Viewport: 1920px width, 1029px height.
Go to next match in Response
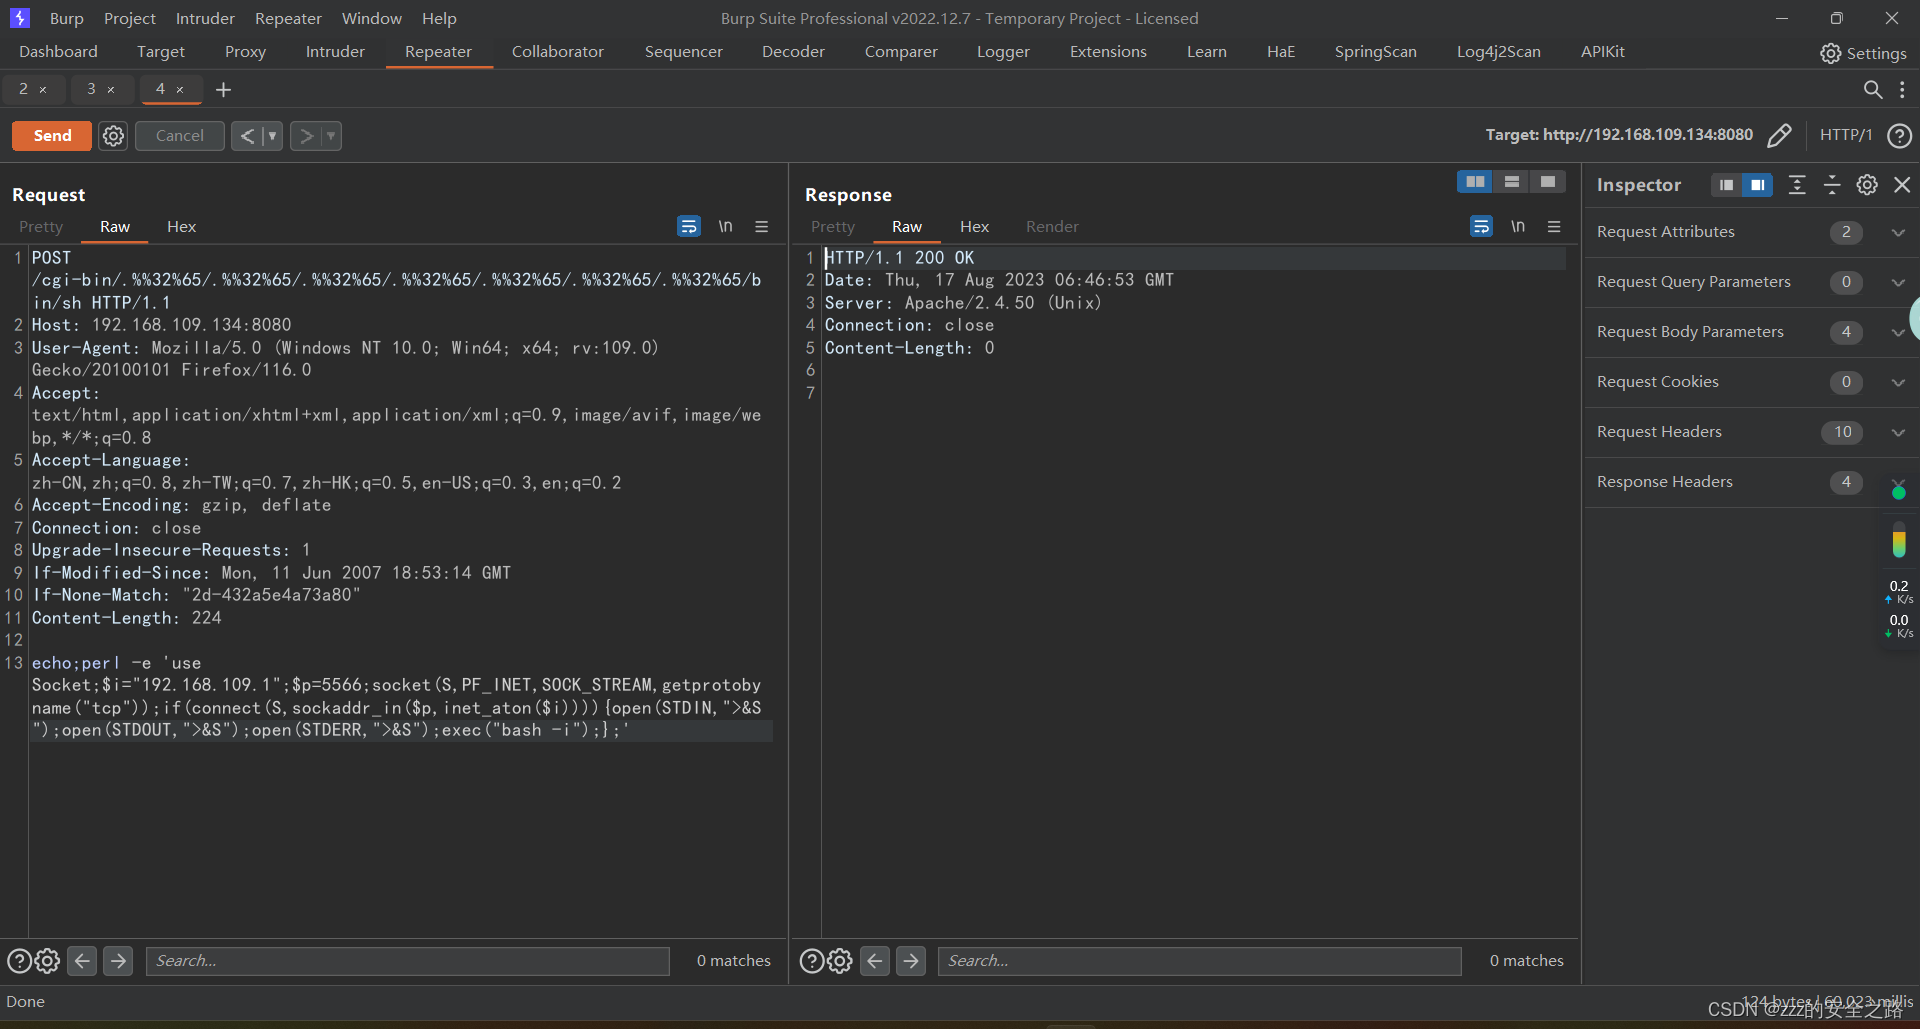(x=911, y=961)
